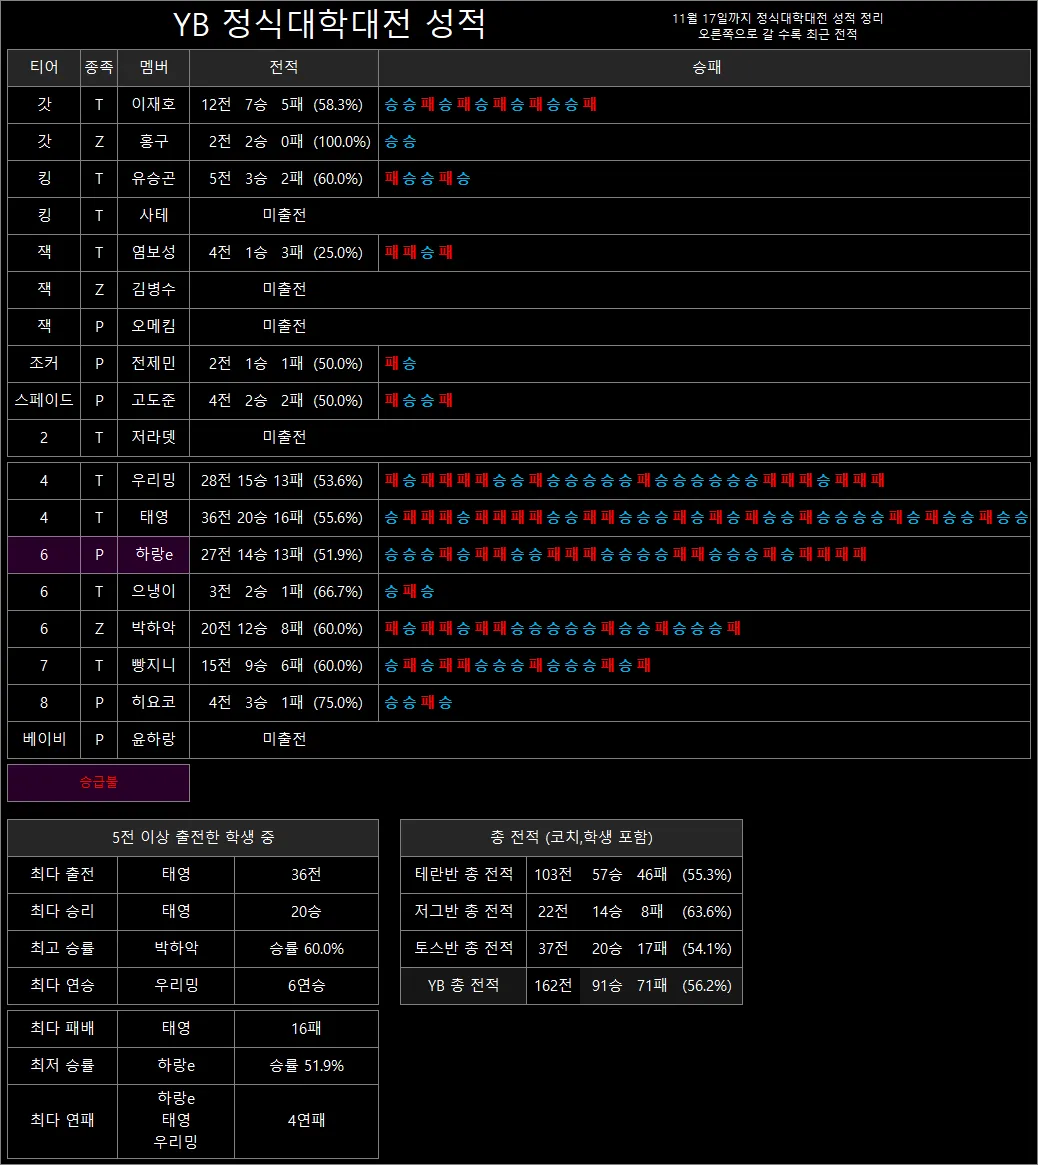Click the 승급불 button below the table

click(x=98, y=783)
